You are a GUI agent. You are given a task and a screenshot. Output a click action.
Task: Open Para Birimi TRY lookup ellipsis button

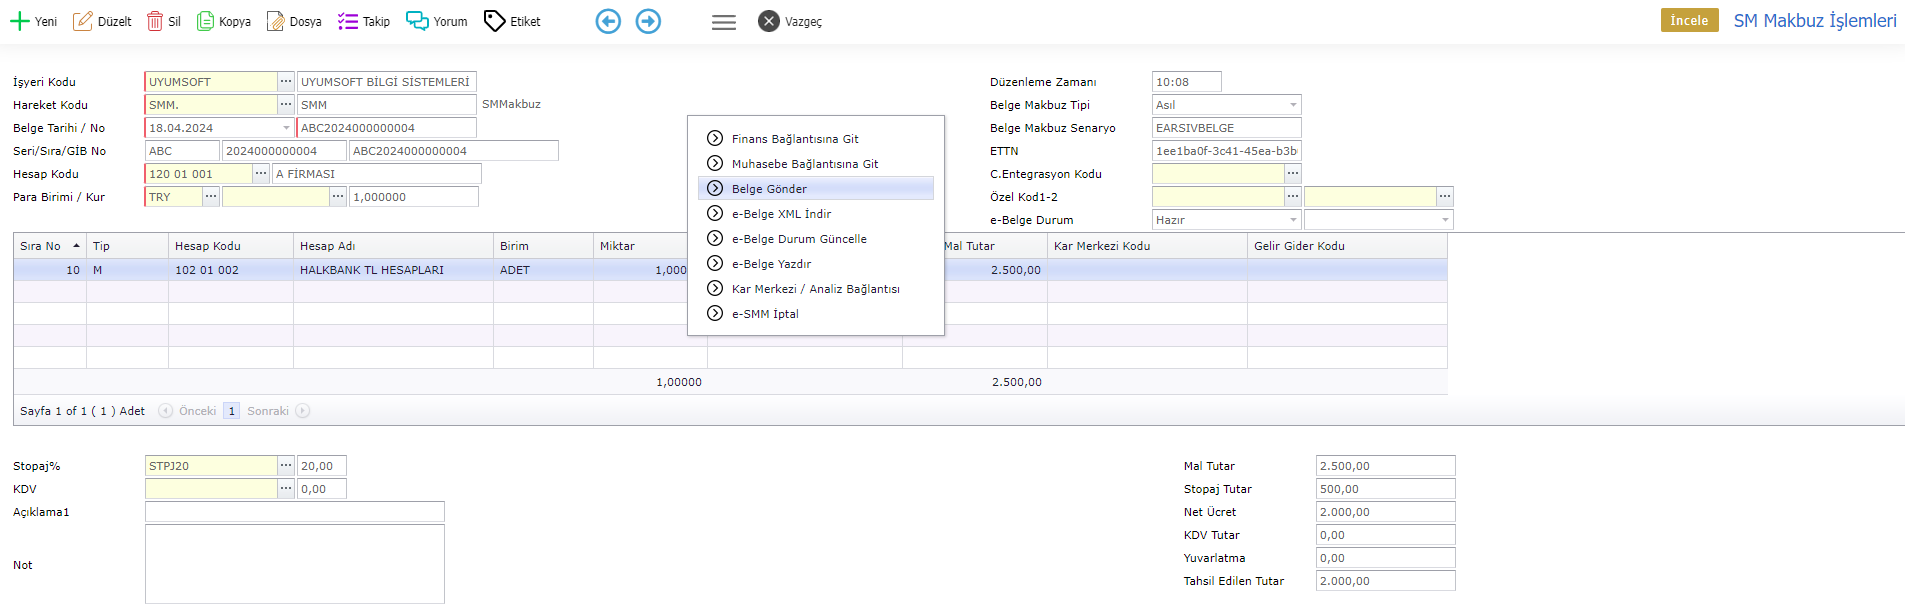click(211, 196)
